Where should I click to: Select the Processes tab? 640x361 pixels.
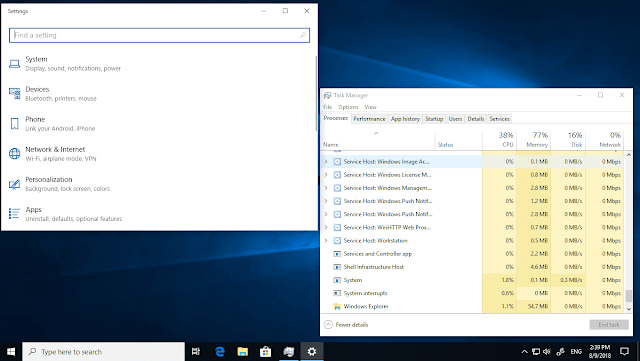pyautogui.click(x=336, y=118)
